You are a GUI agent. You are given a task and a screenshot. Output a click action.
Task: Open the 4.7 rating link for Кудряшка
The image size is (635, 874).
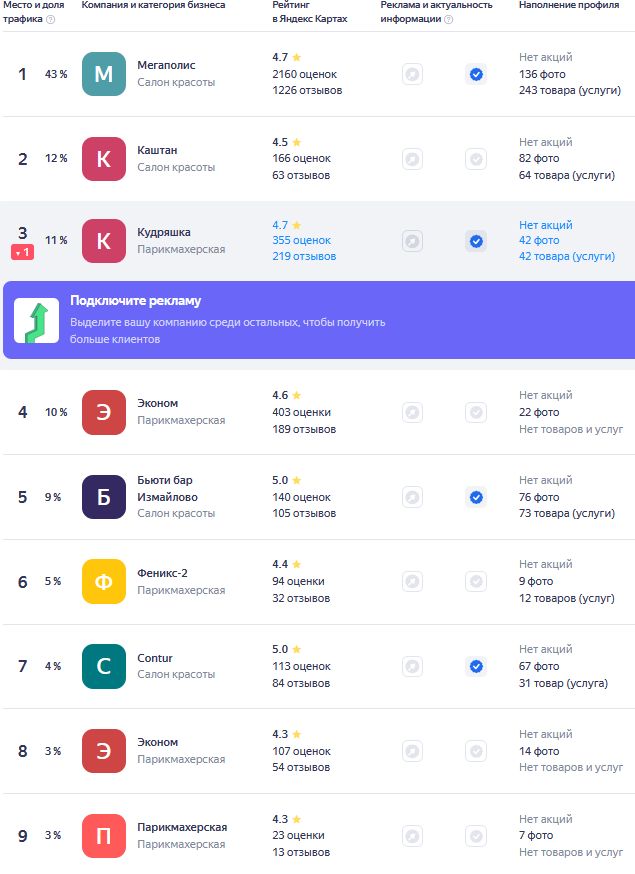click(287, 225)
